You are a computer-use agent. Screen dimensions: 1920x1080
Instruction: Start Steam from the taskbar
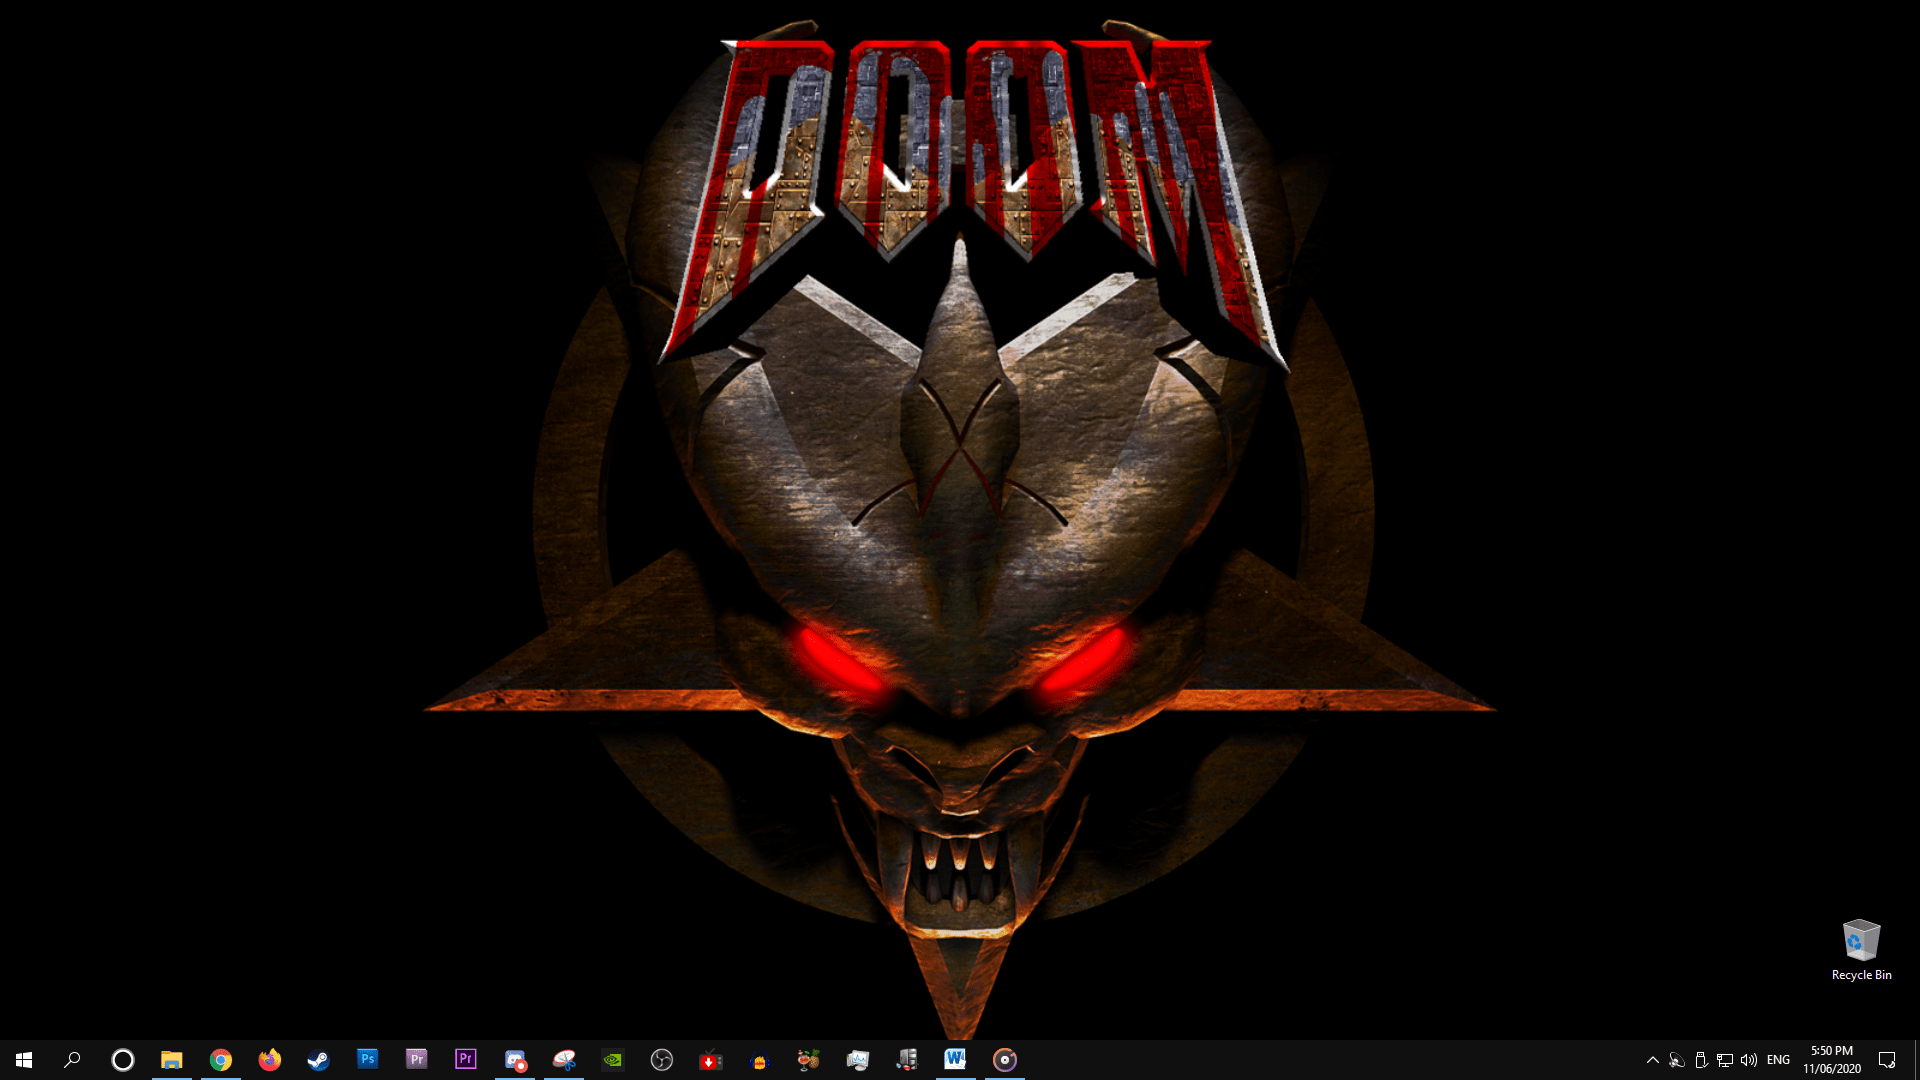point(318,1059)
